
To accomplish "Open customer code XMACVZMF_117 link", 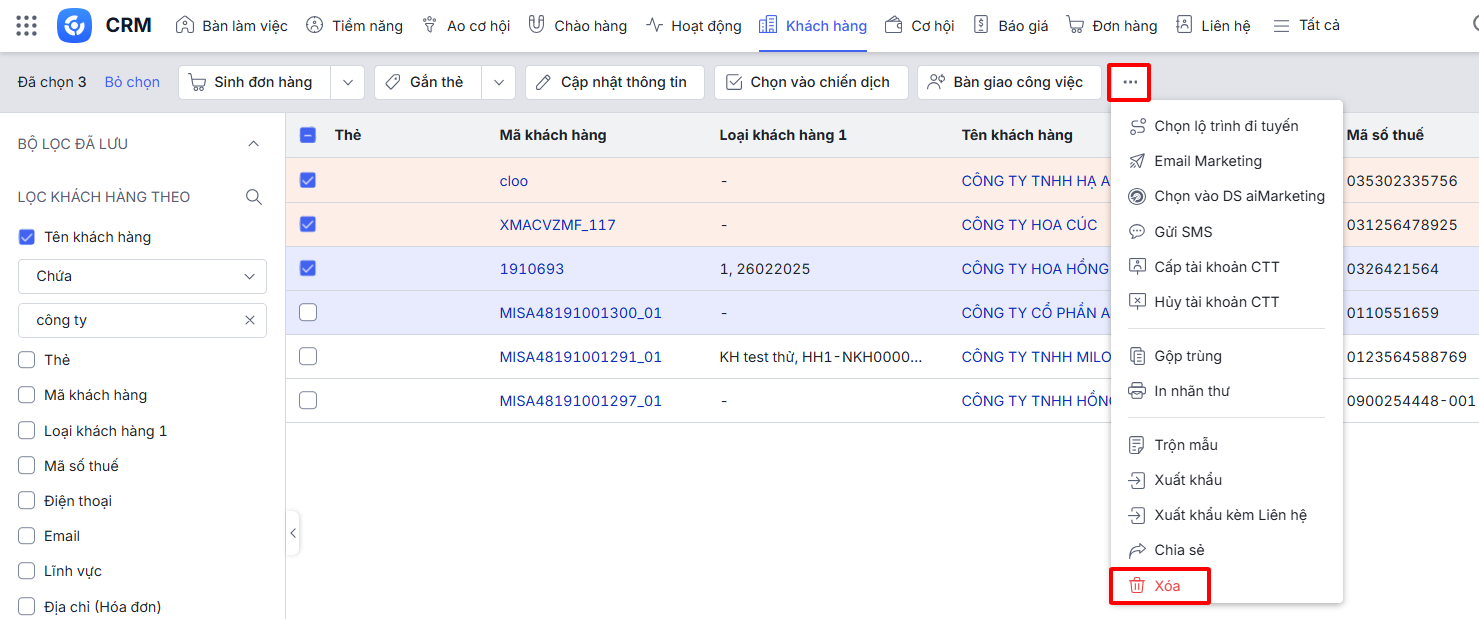I will click(x=557, y=225).
